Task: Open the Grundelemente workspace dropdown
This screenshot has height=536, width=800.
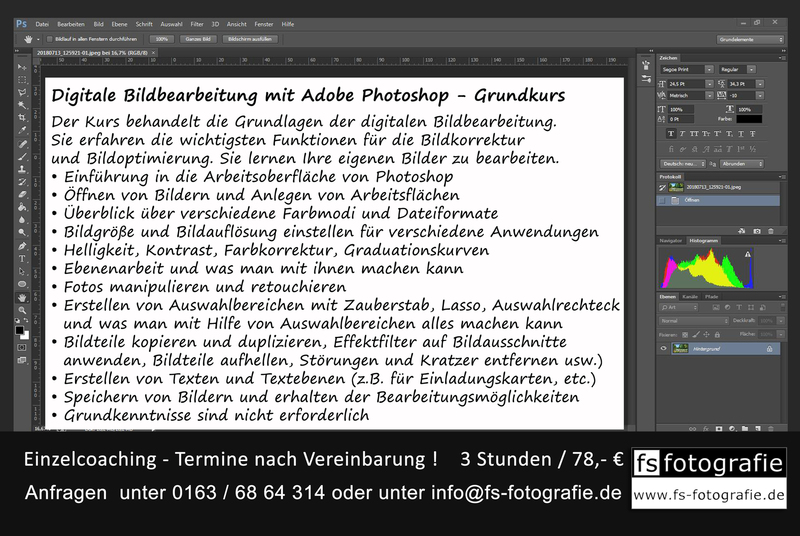Action: pos(750,38)
